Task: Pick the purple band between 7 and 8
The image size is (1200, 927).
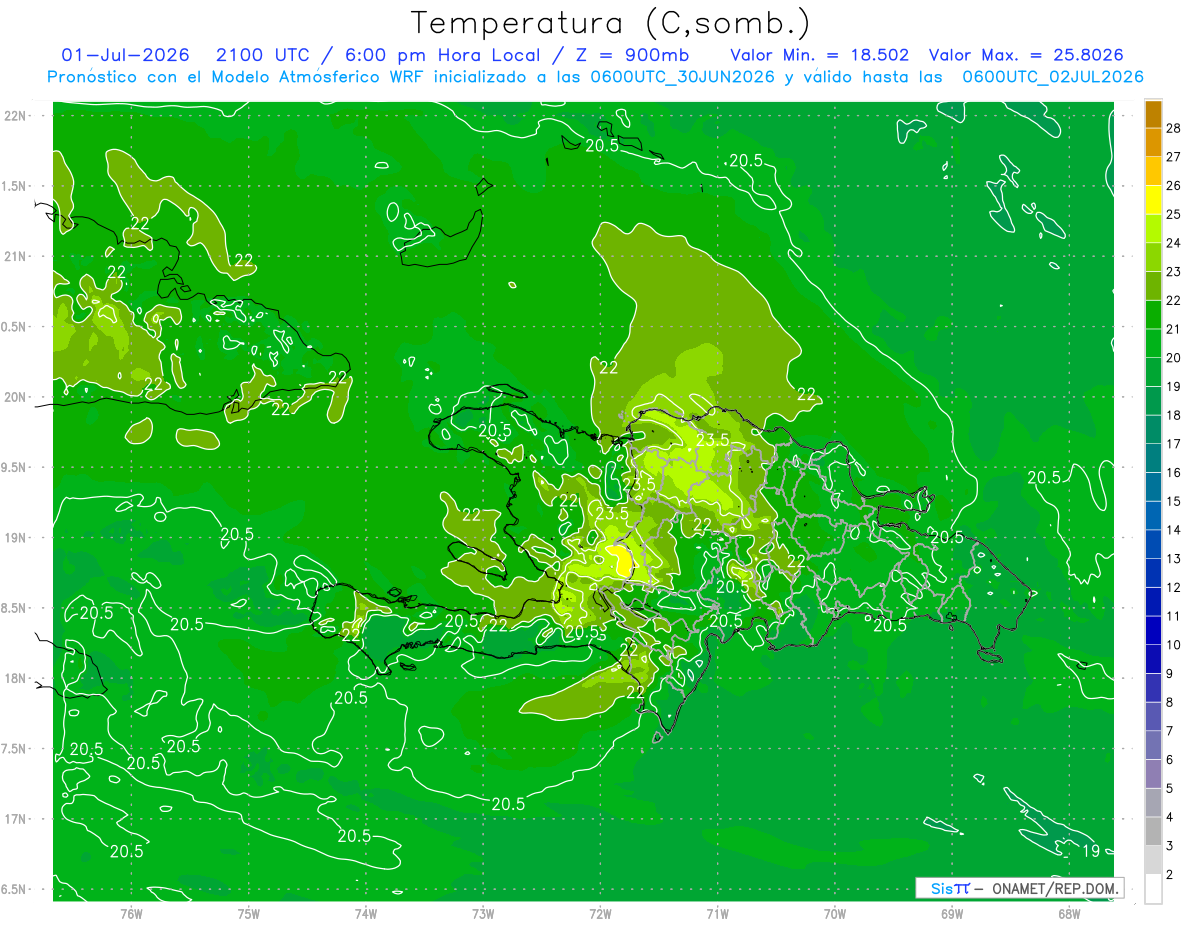Action: click(x=1153, y=718)
